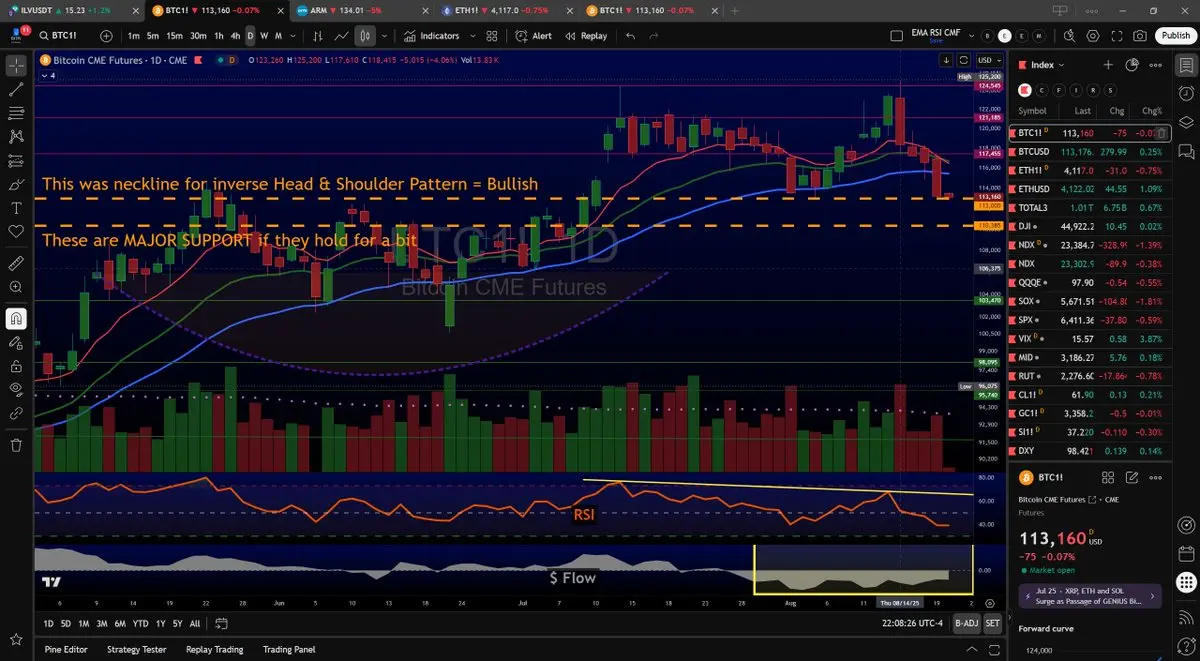This screenshot has height=661, width=1200.
Task: Toggle B-ADJ back-adjustment button
Action: pos(966,623)
